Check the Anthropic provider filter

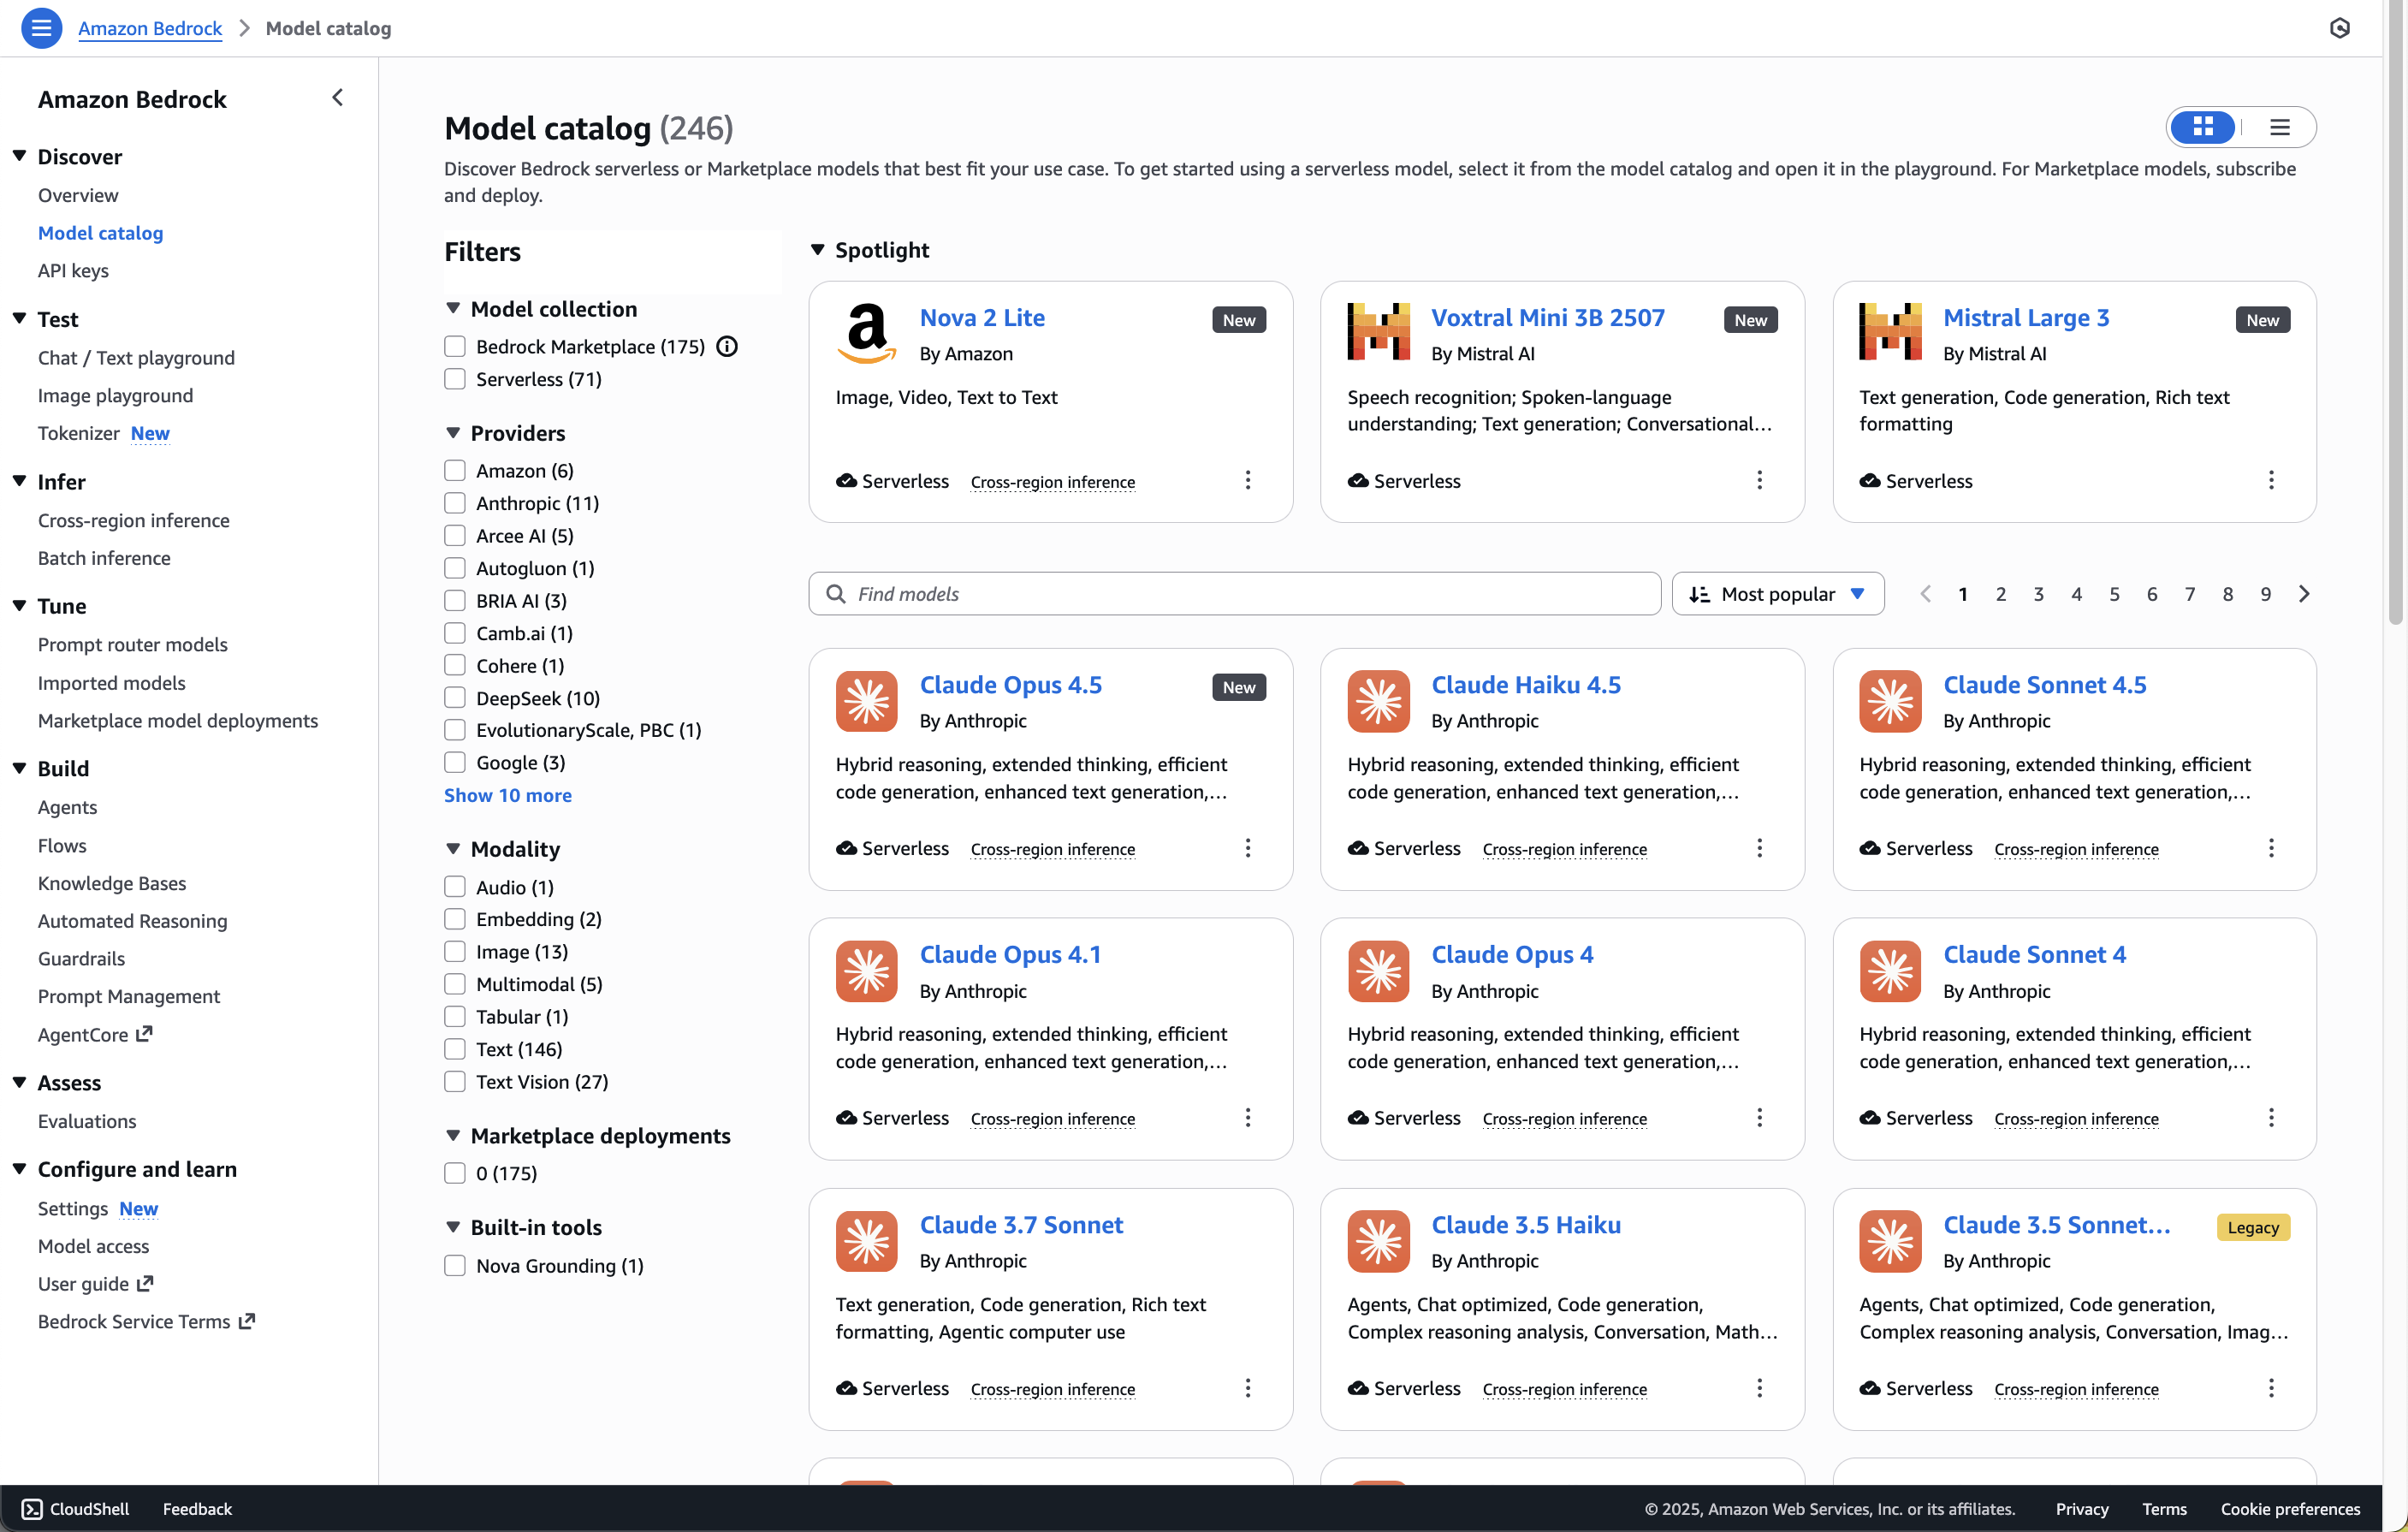click(x=455, y=503)
